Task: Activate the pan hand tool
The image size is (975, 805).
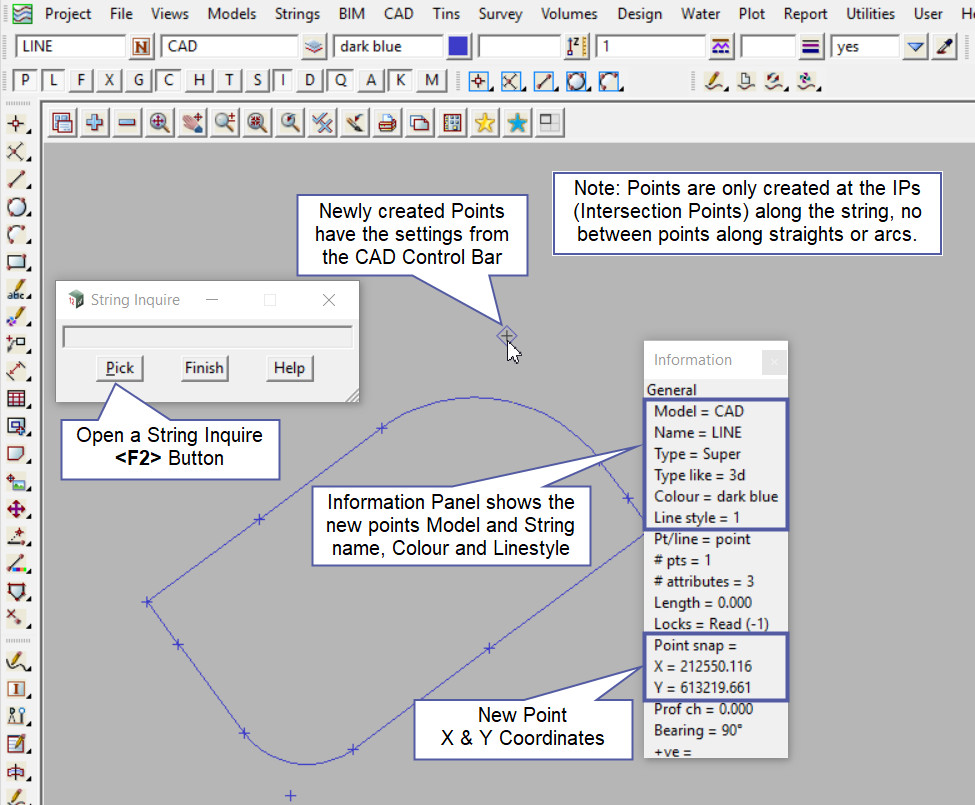Action: coord(192,122)
